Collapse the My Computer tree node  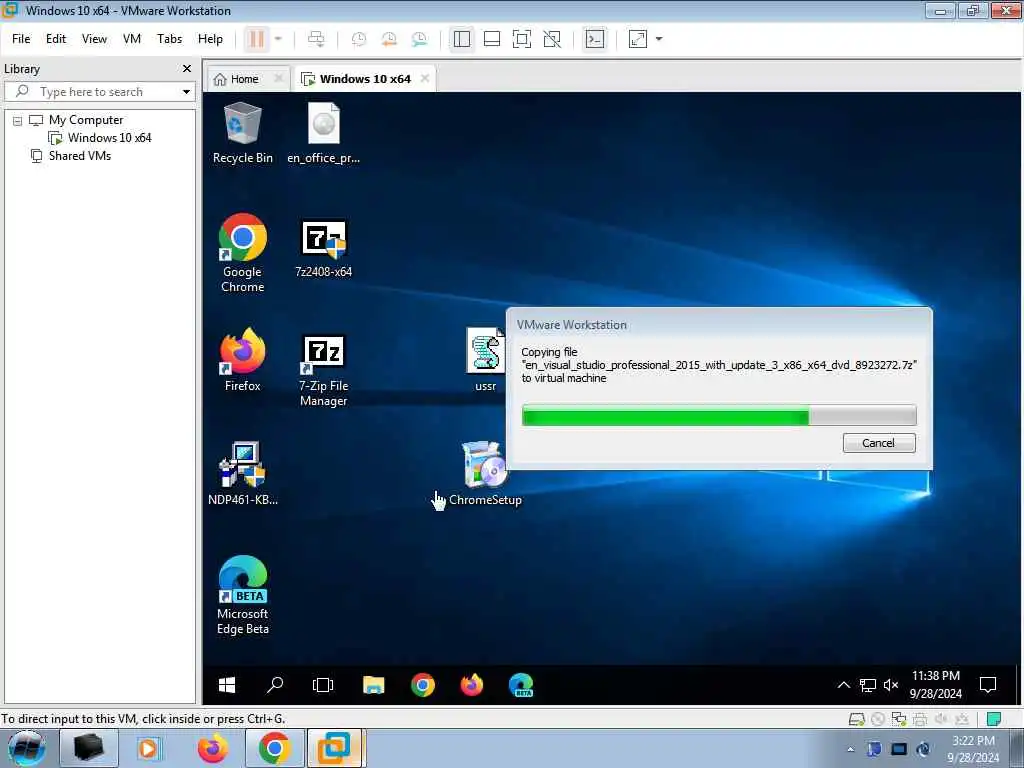(18, 121)
